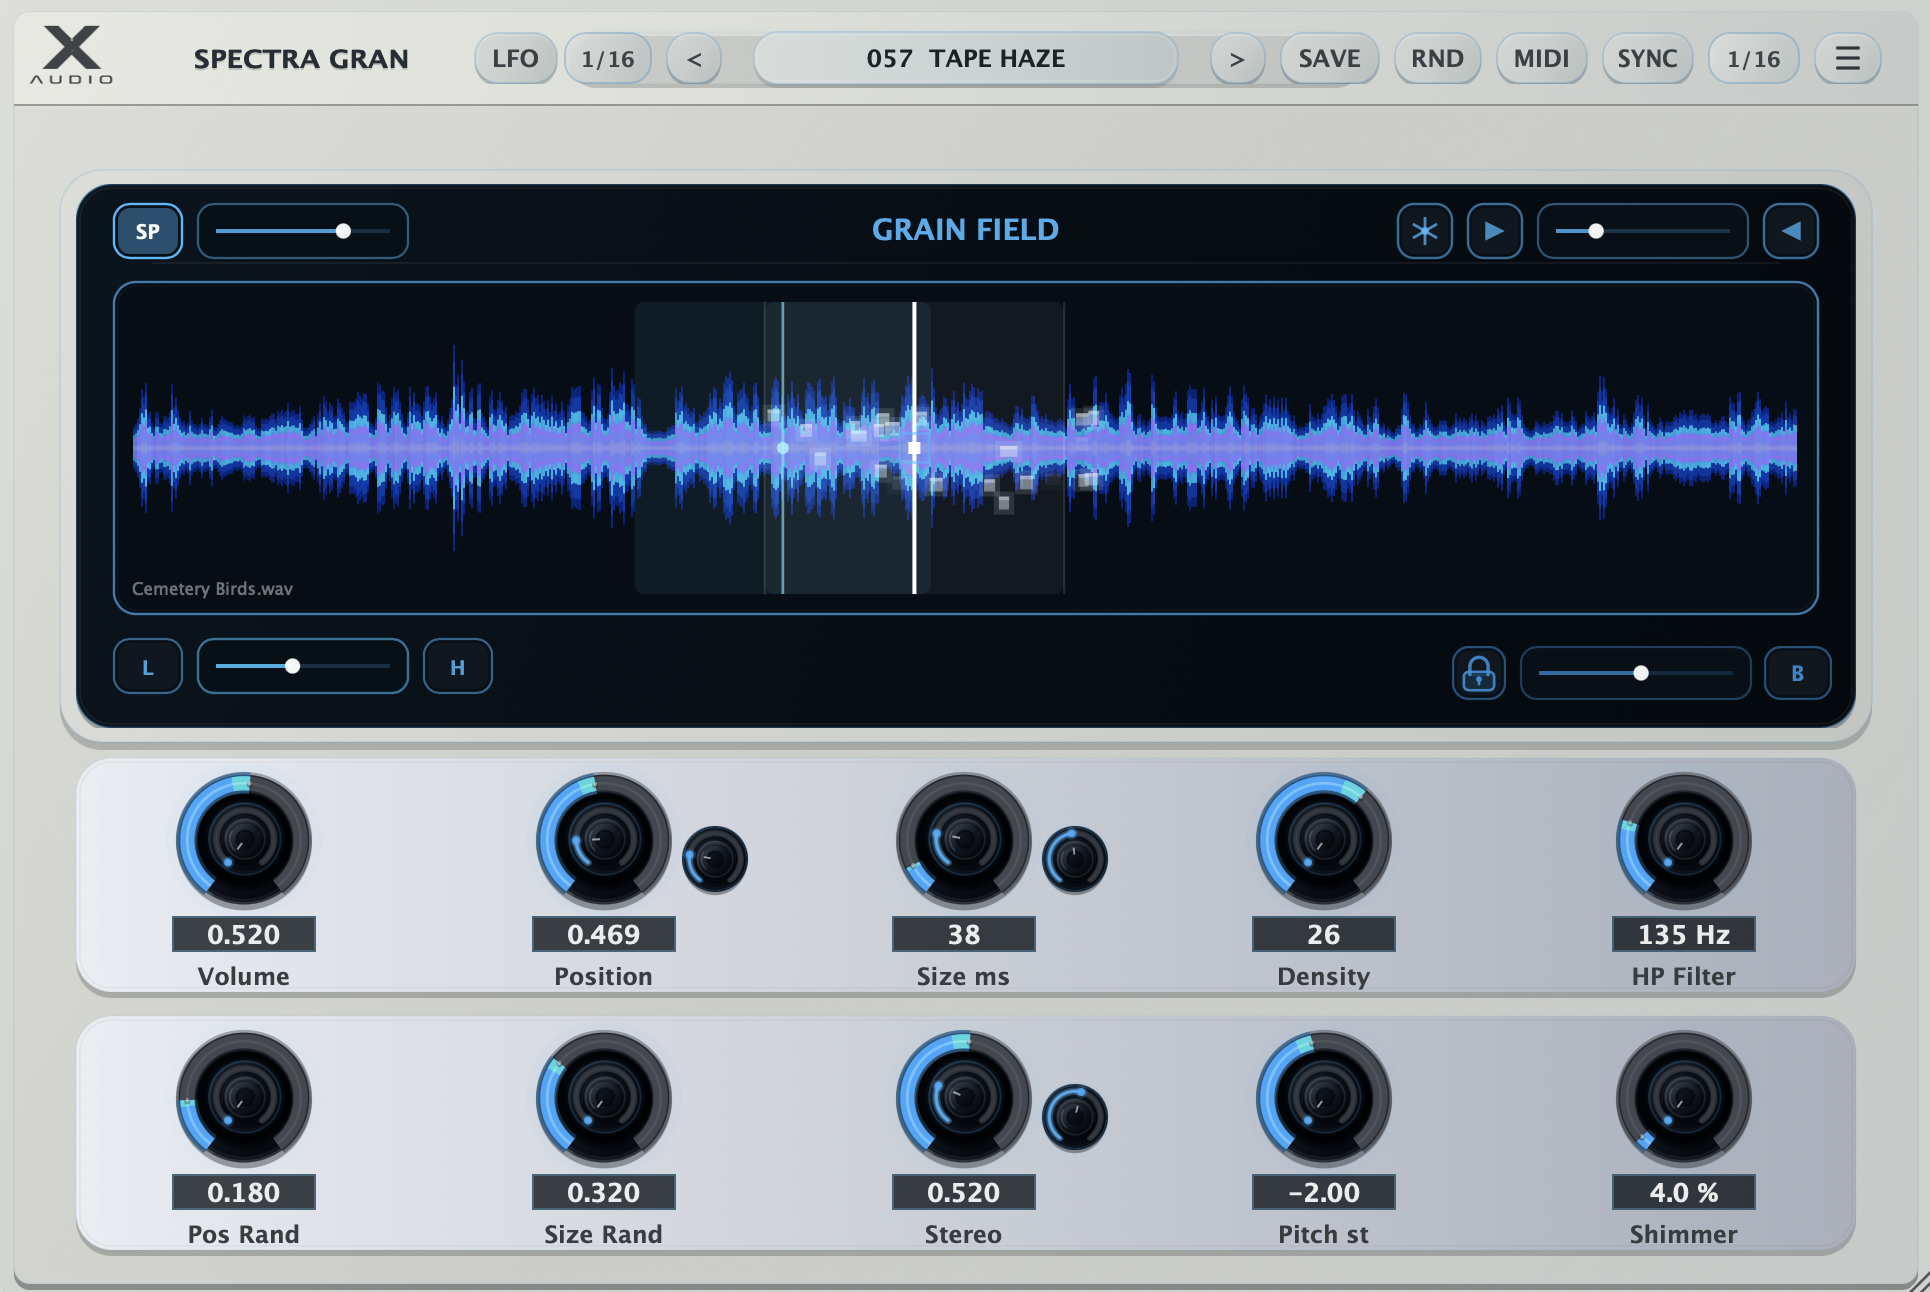1930x1292 pixels.
Task: Click the Cemetery Birds.wav file name
Action: pyautogui.click(x=213, y=589)
